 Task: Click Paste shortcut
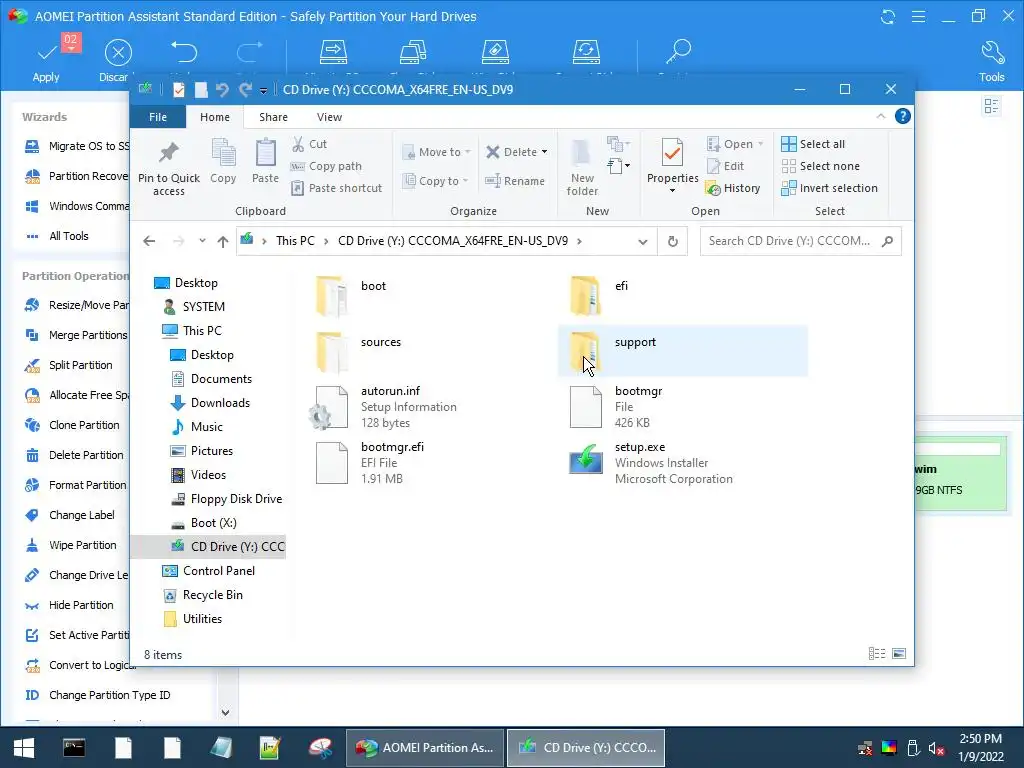point(337,188)
